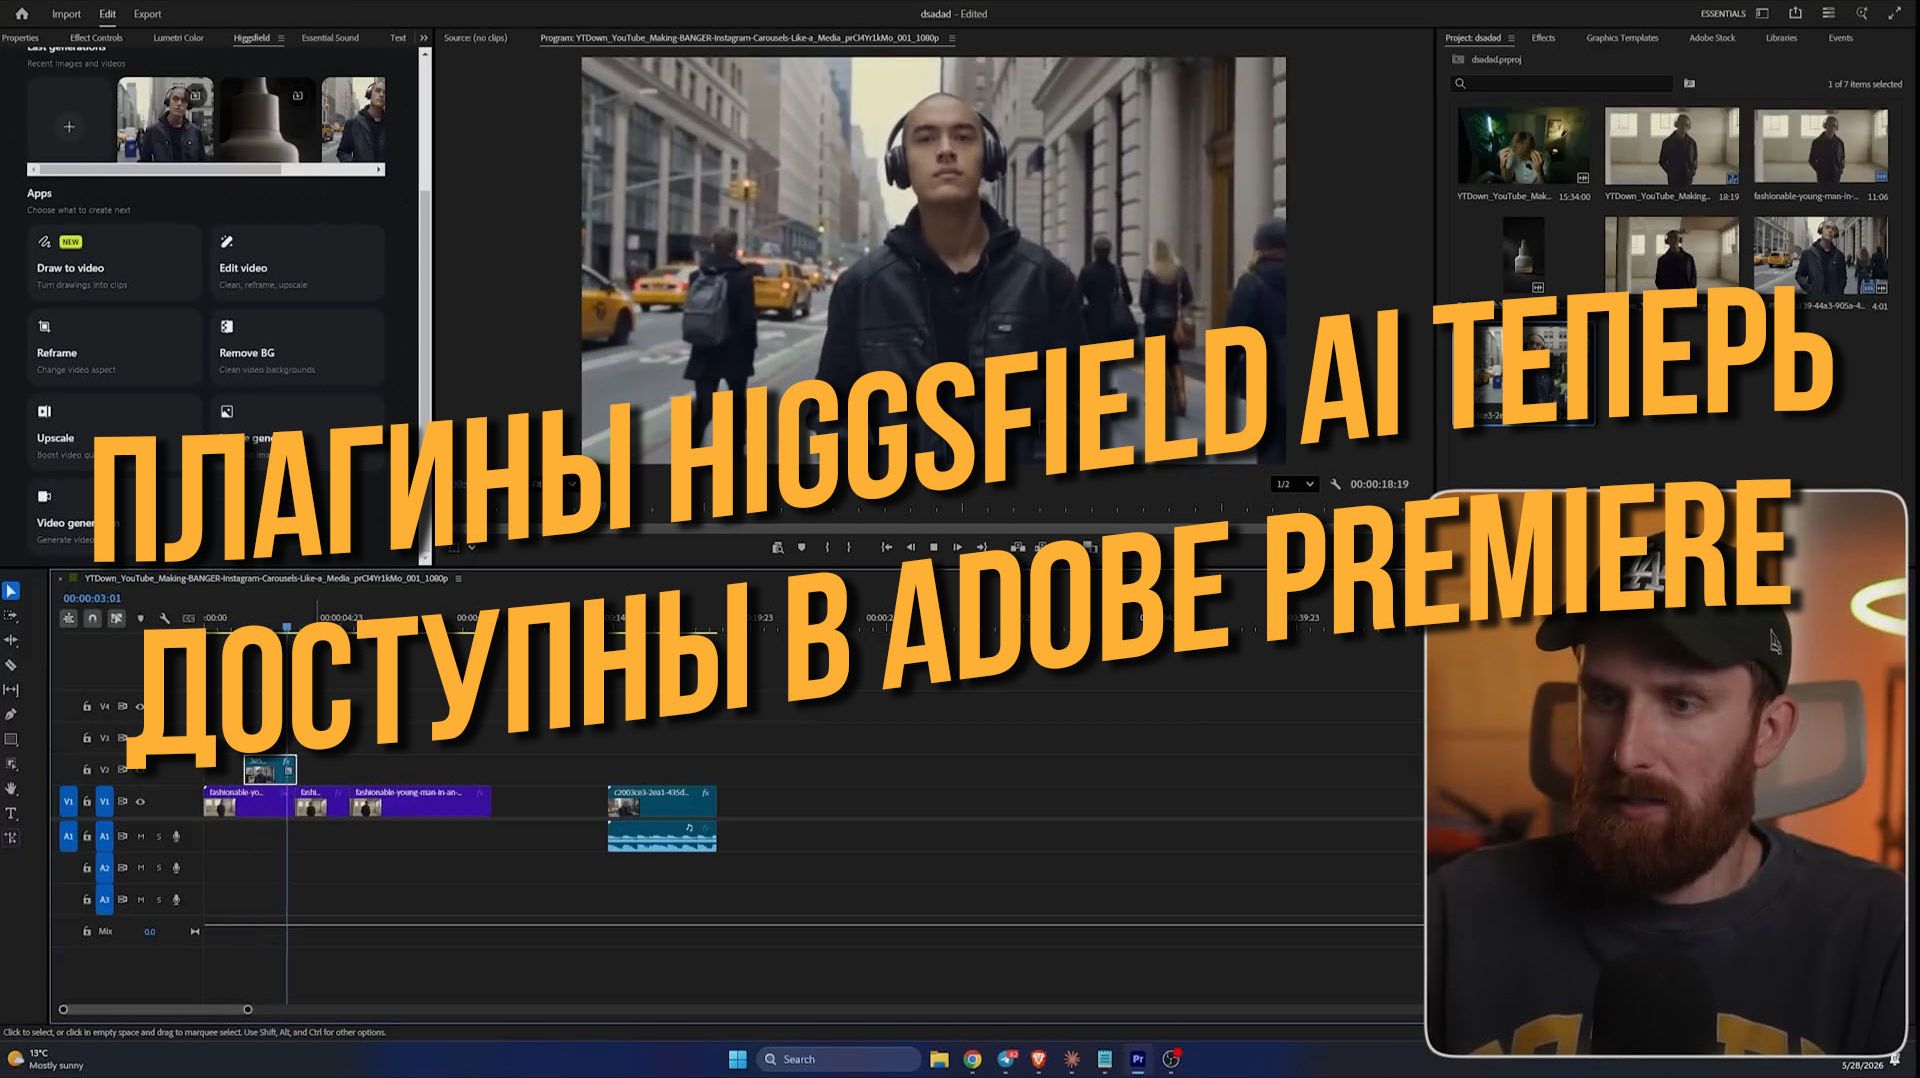Toggle lock on track V4
The width and height of the screenshot is (1920, 1078).
pyautogui.click(x=87, y=706)
